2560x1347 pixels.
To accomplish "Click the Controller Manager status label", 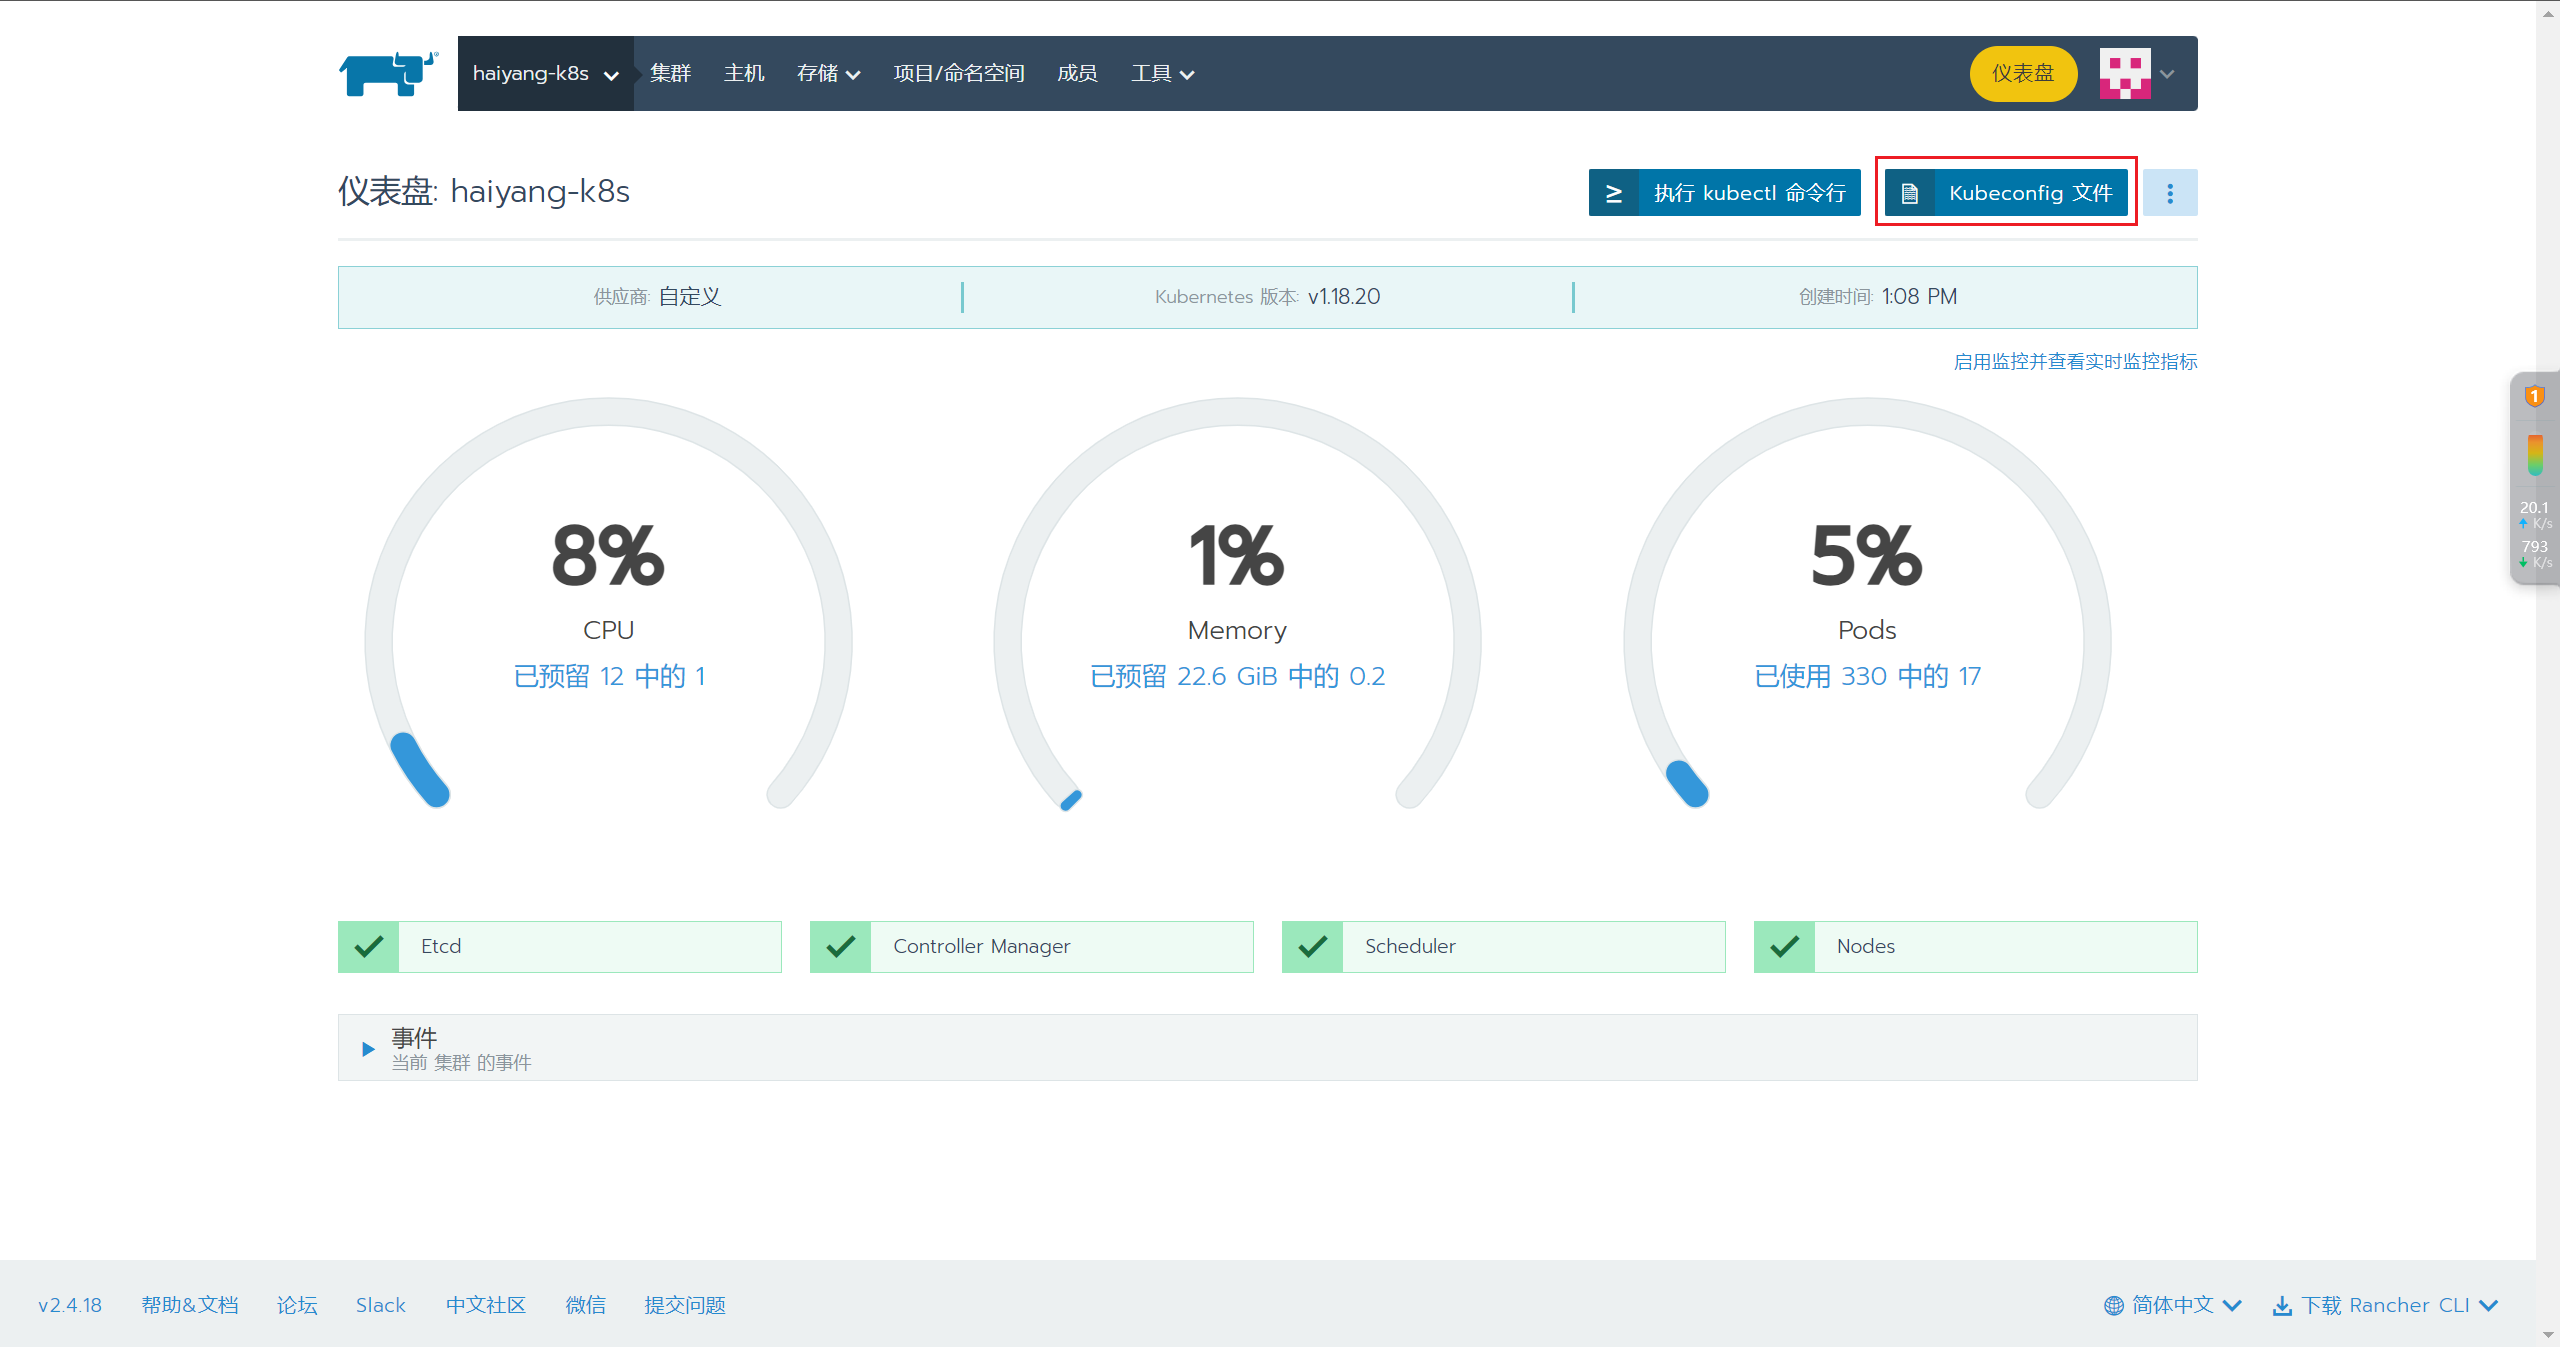I will pyautogui.click(x=981, y=946).
